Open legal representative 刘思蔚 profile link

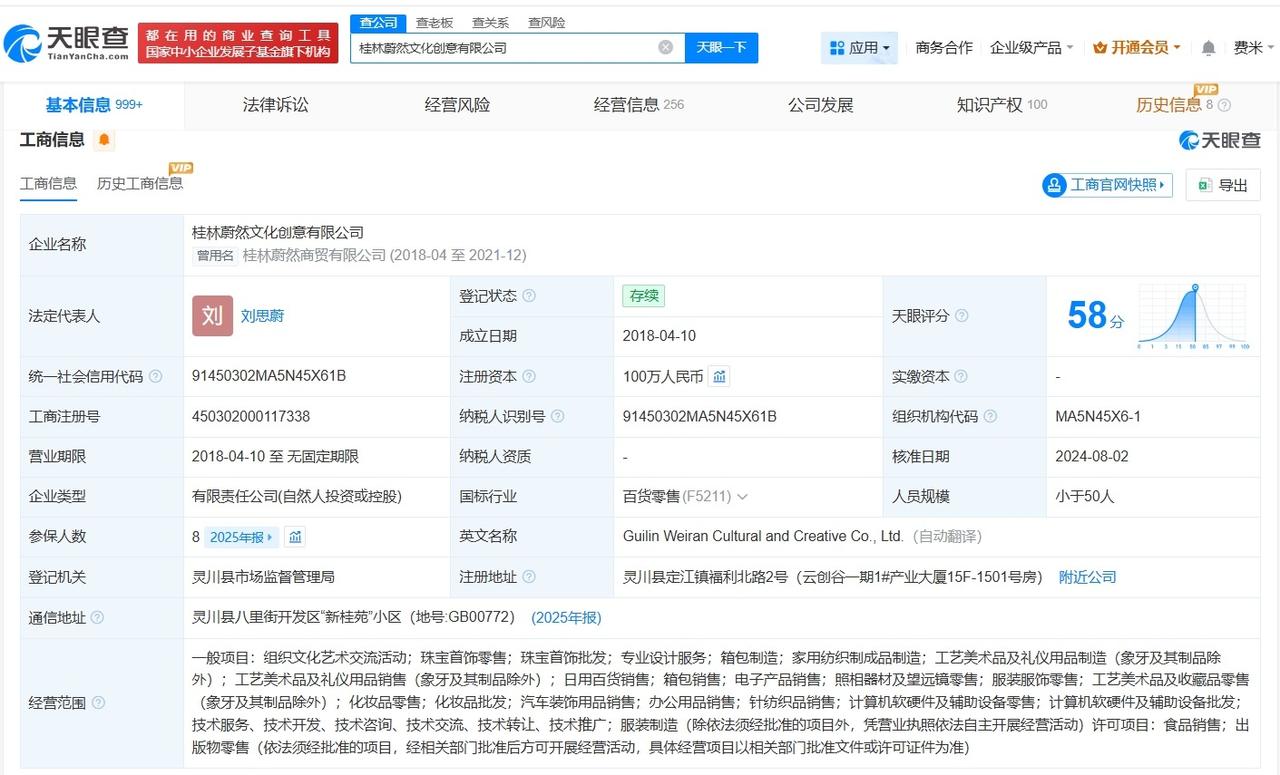coord(262,316)
